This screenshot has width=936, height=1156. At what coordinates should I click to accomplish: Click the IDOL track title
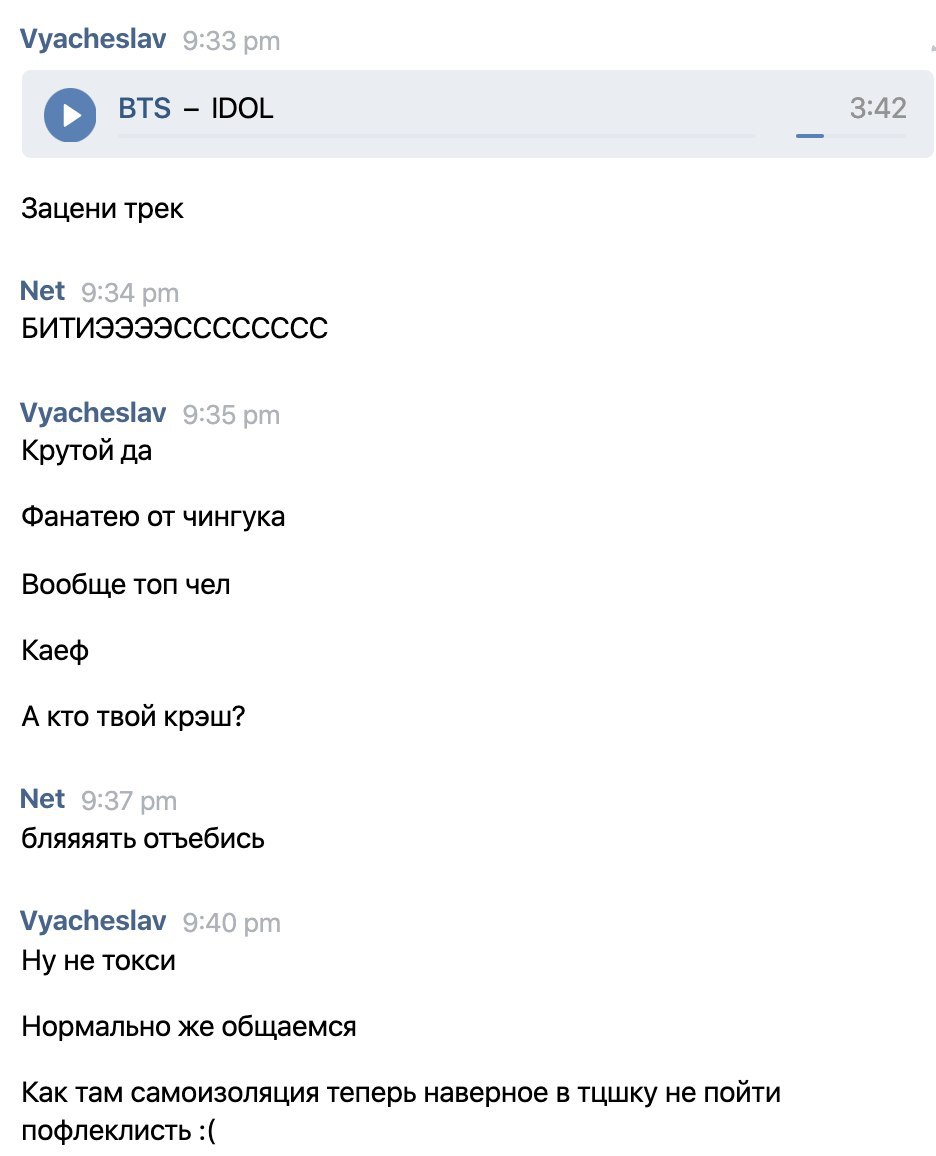pyautogui.click(x=242, y=108)
